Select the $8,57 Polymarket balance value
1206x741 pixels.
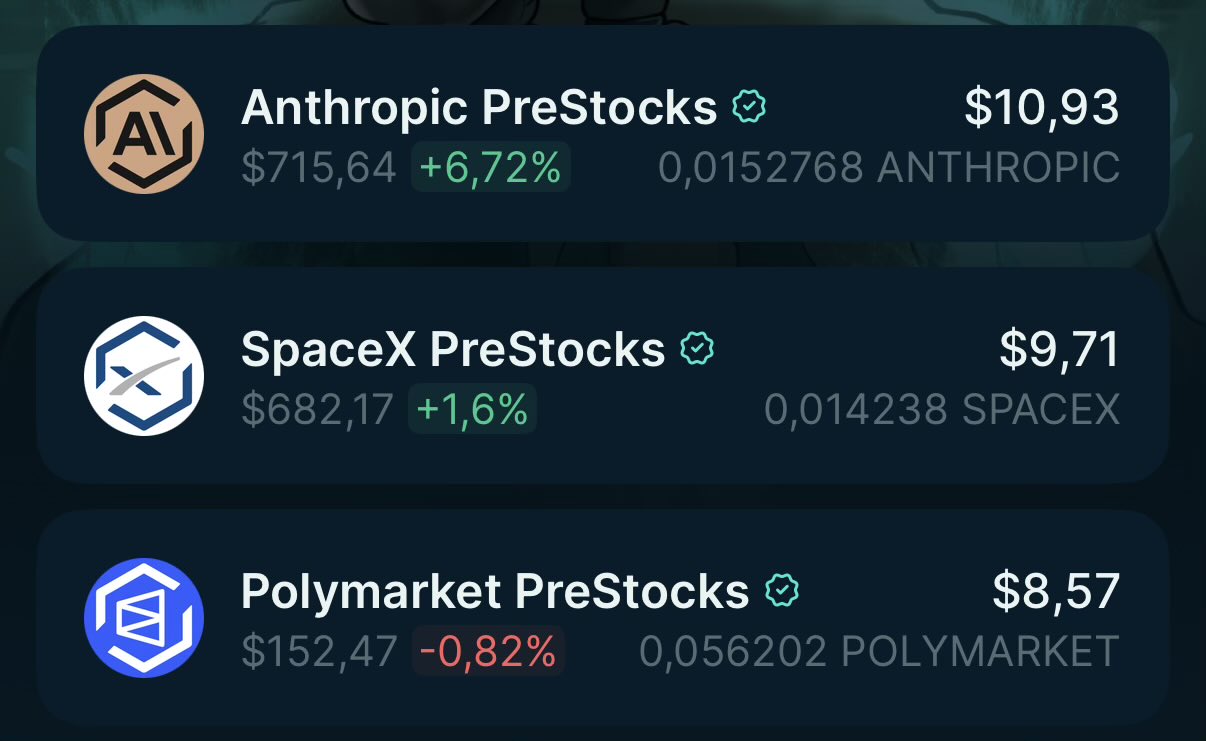click(x=1055, y=591)
